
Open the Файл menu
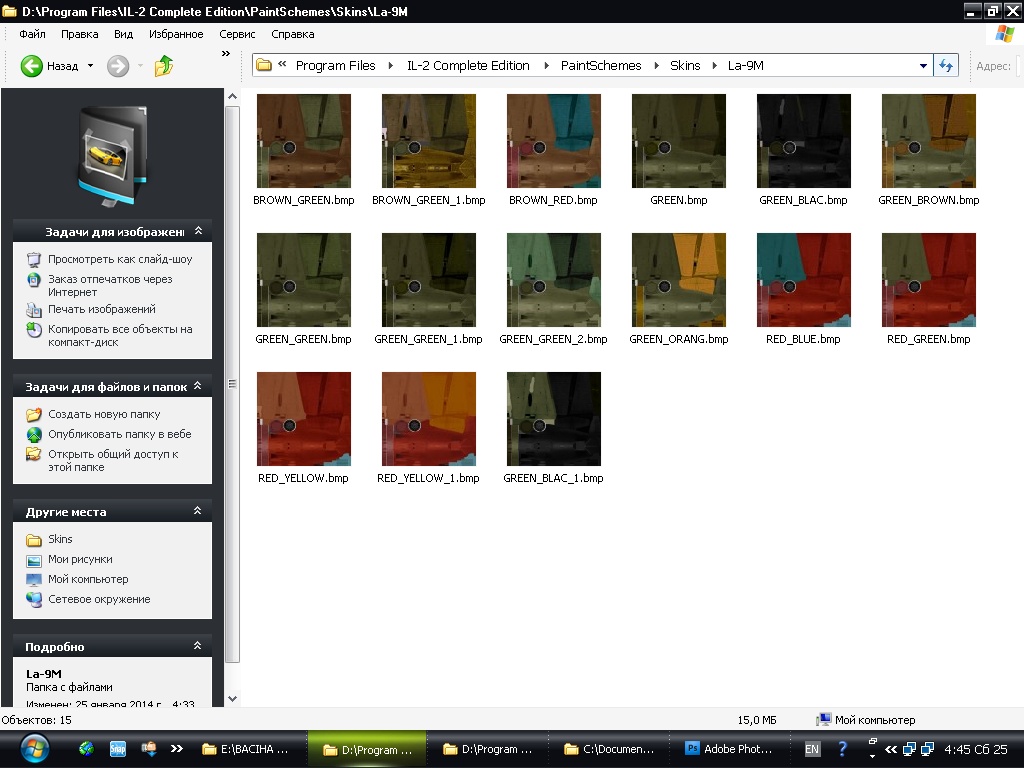tap(32, 34)
